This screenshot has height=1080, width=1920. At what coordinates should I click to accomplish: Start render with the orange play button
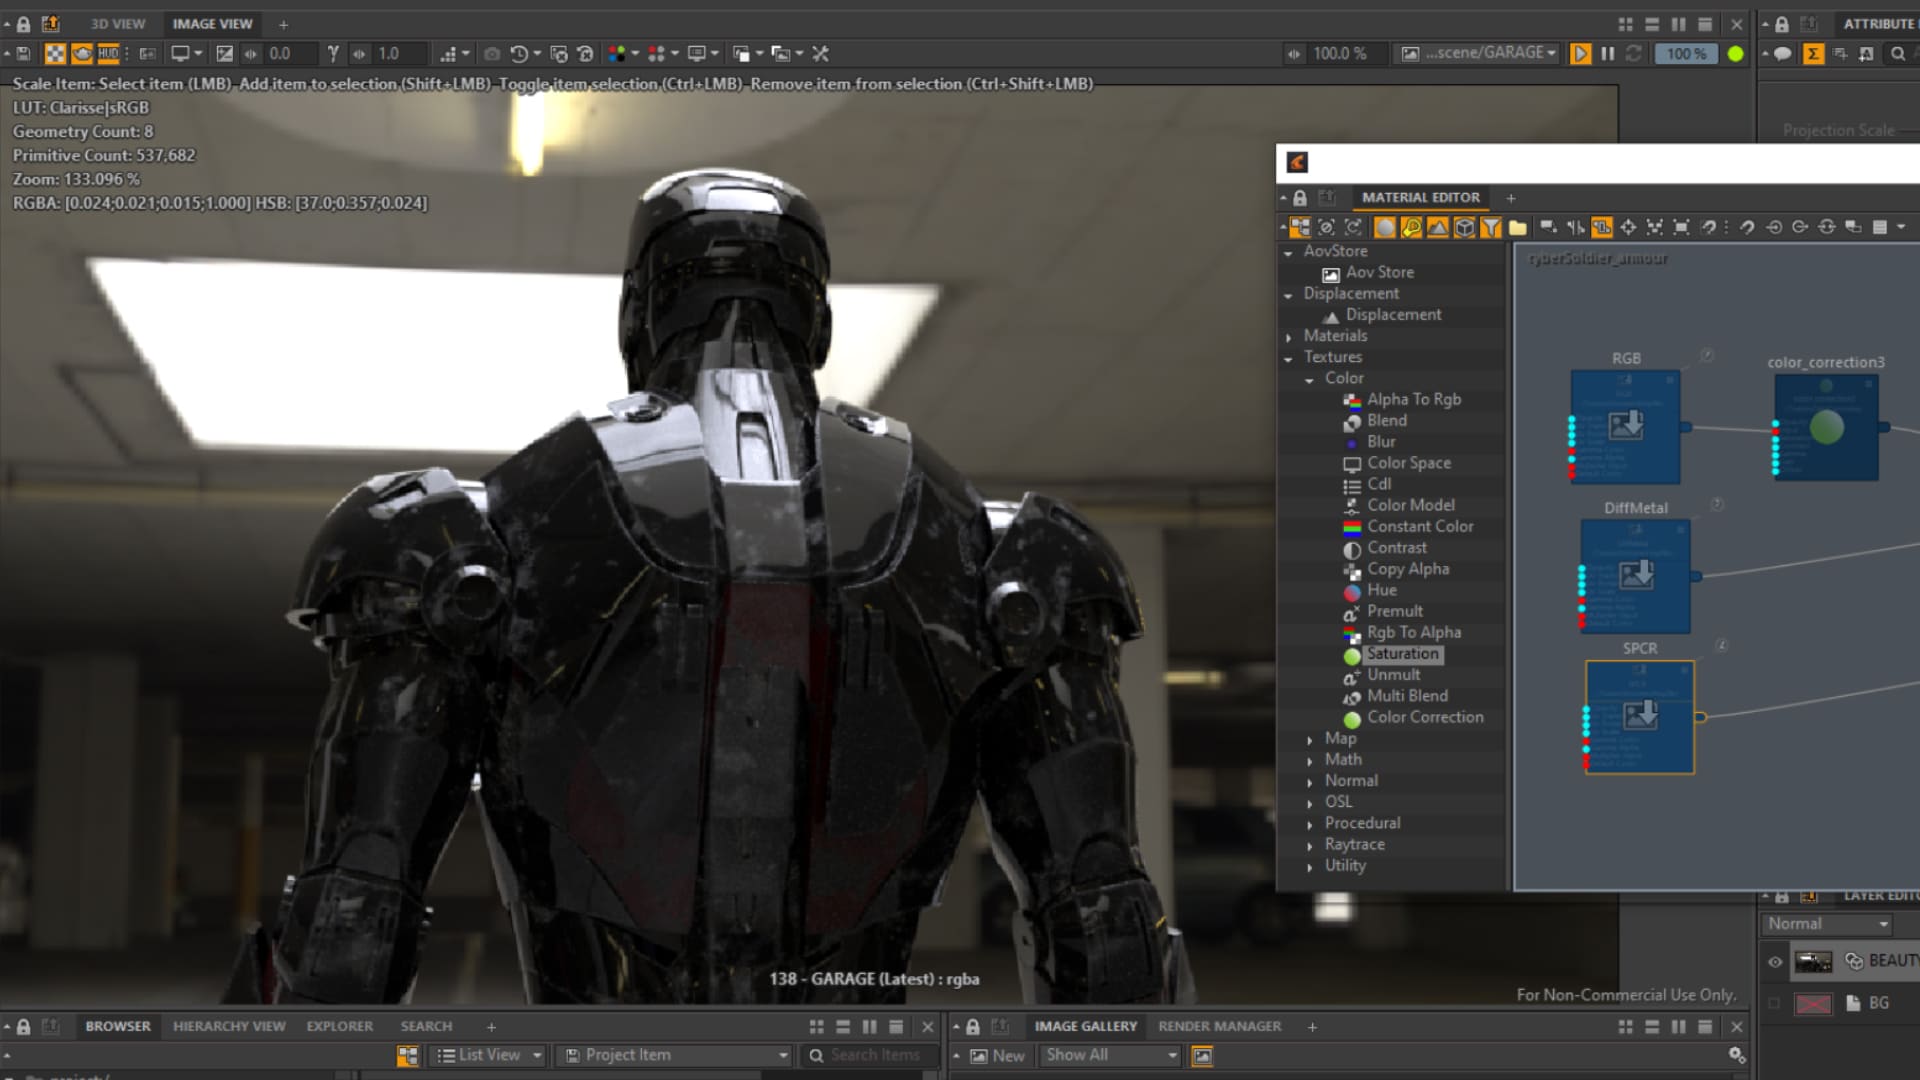(x=1580, y=54)
